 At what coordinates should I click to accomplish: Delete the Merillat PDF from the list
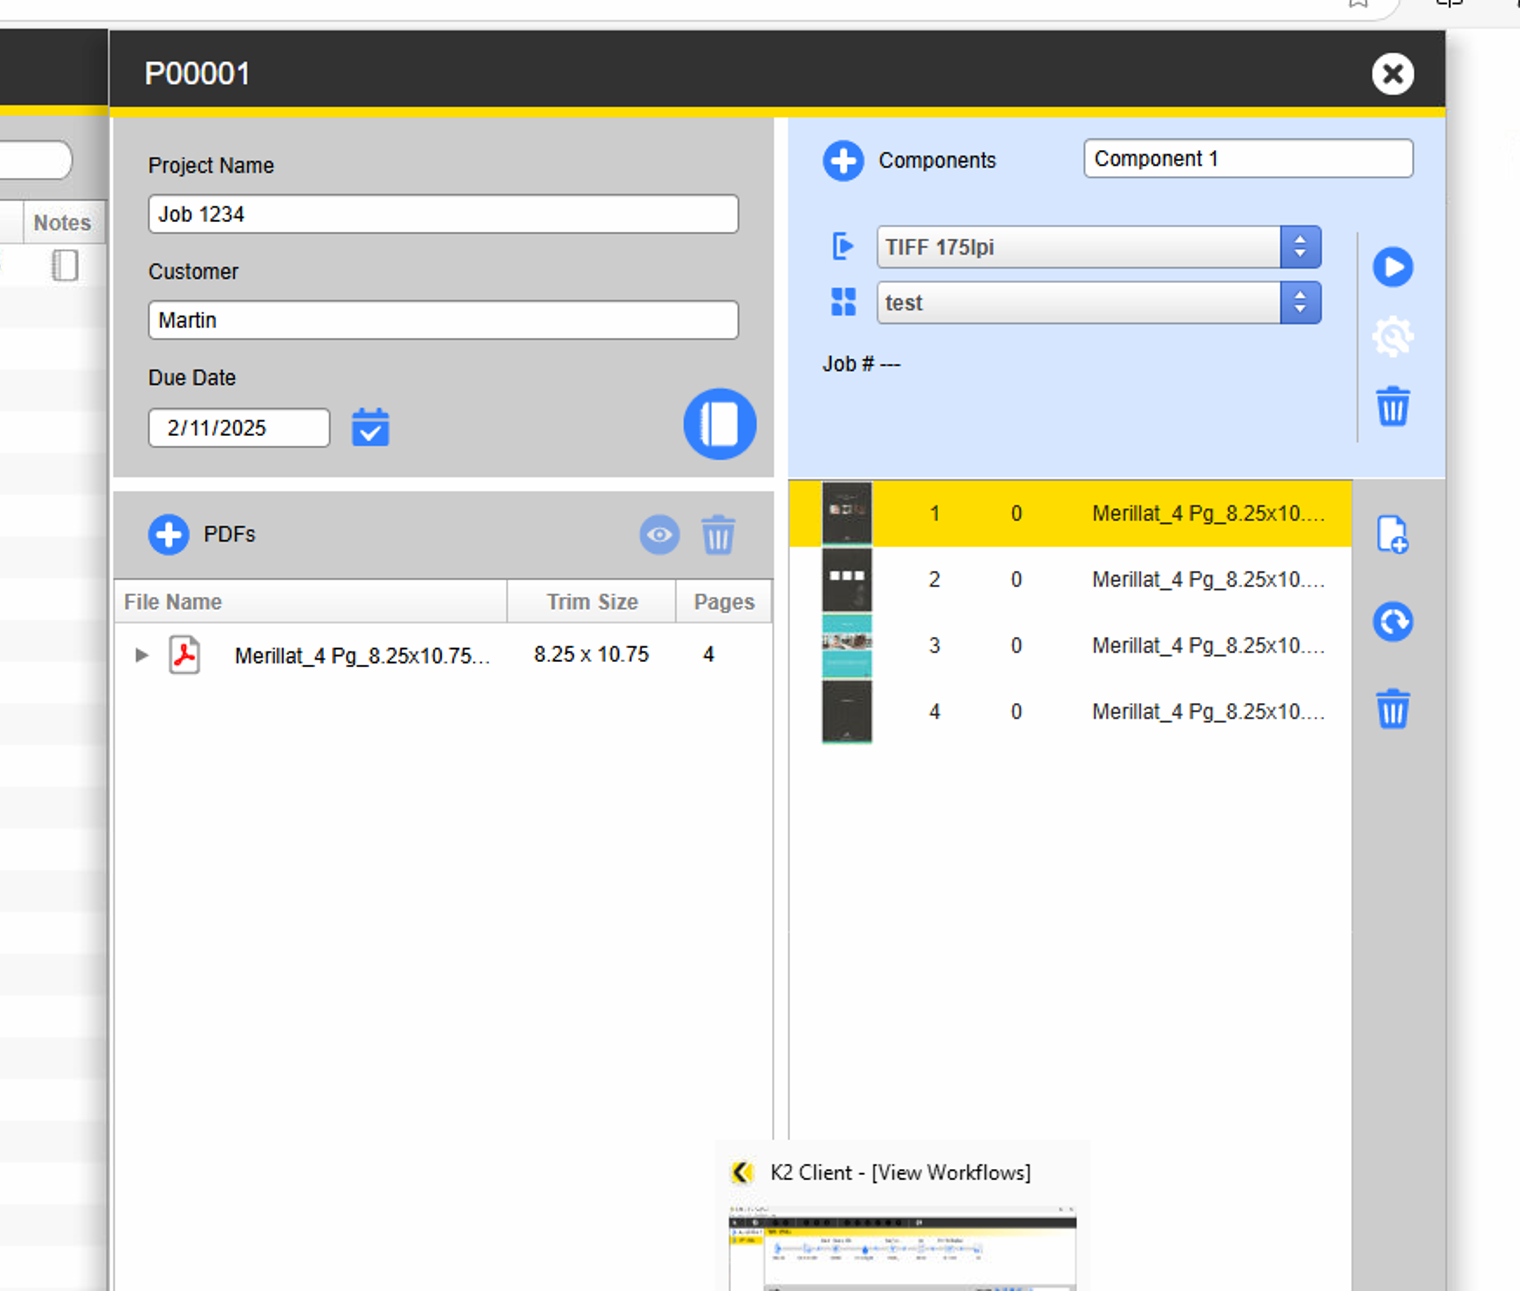(x=717, y=535)
